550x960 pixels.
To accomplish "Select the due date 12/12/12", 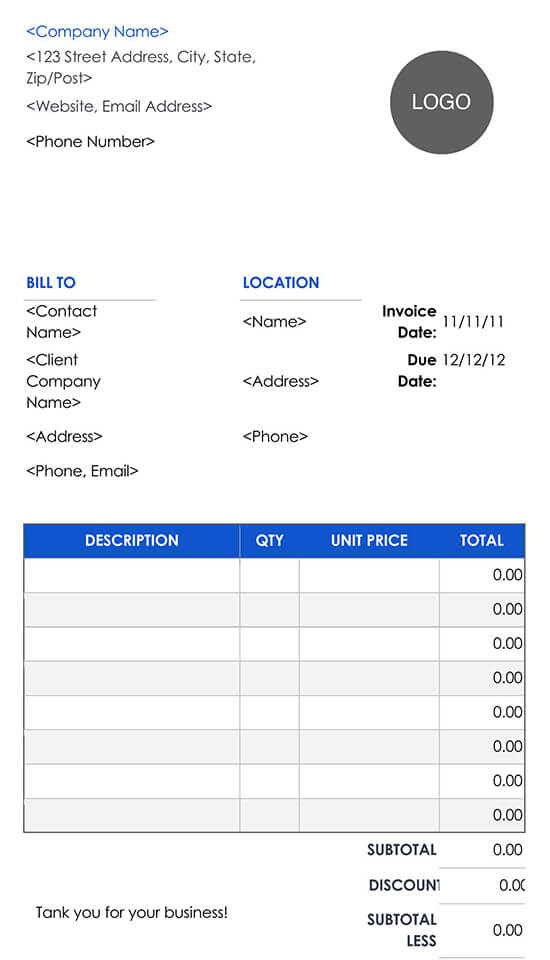I will click(474, 360).
